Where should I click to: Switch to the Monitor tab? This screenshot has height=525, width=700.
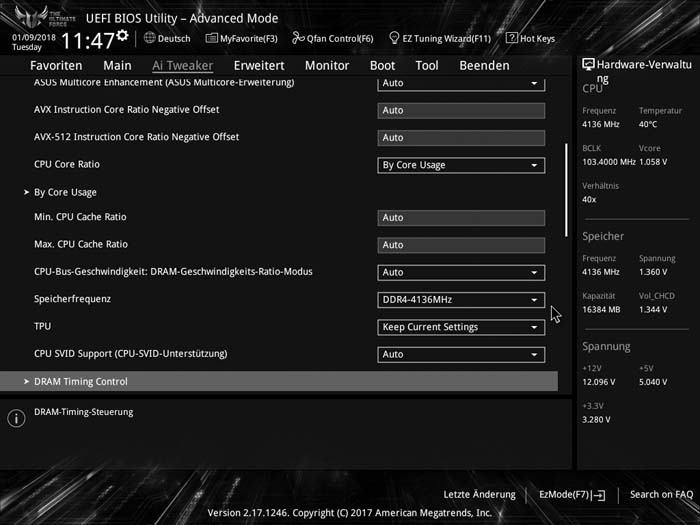click(327, 66)
